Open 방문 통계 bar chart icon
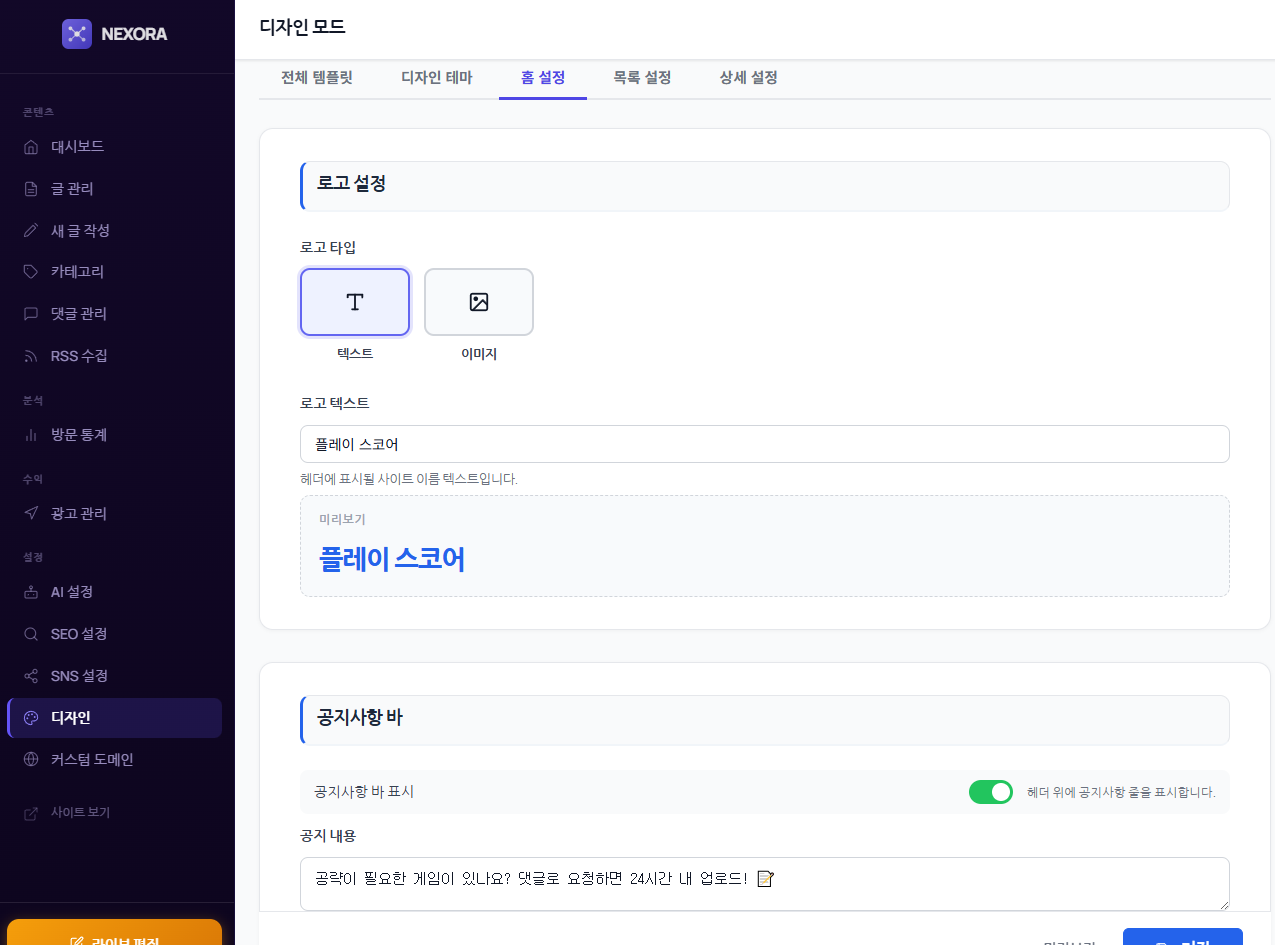Screen dimensions: 1275x945 (x=31, y=435)
